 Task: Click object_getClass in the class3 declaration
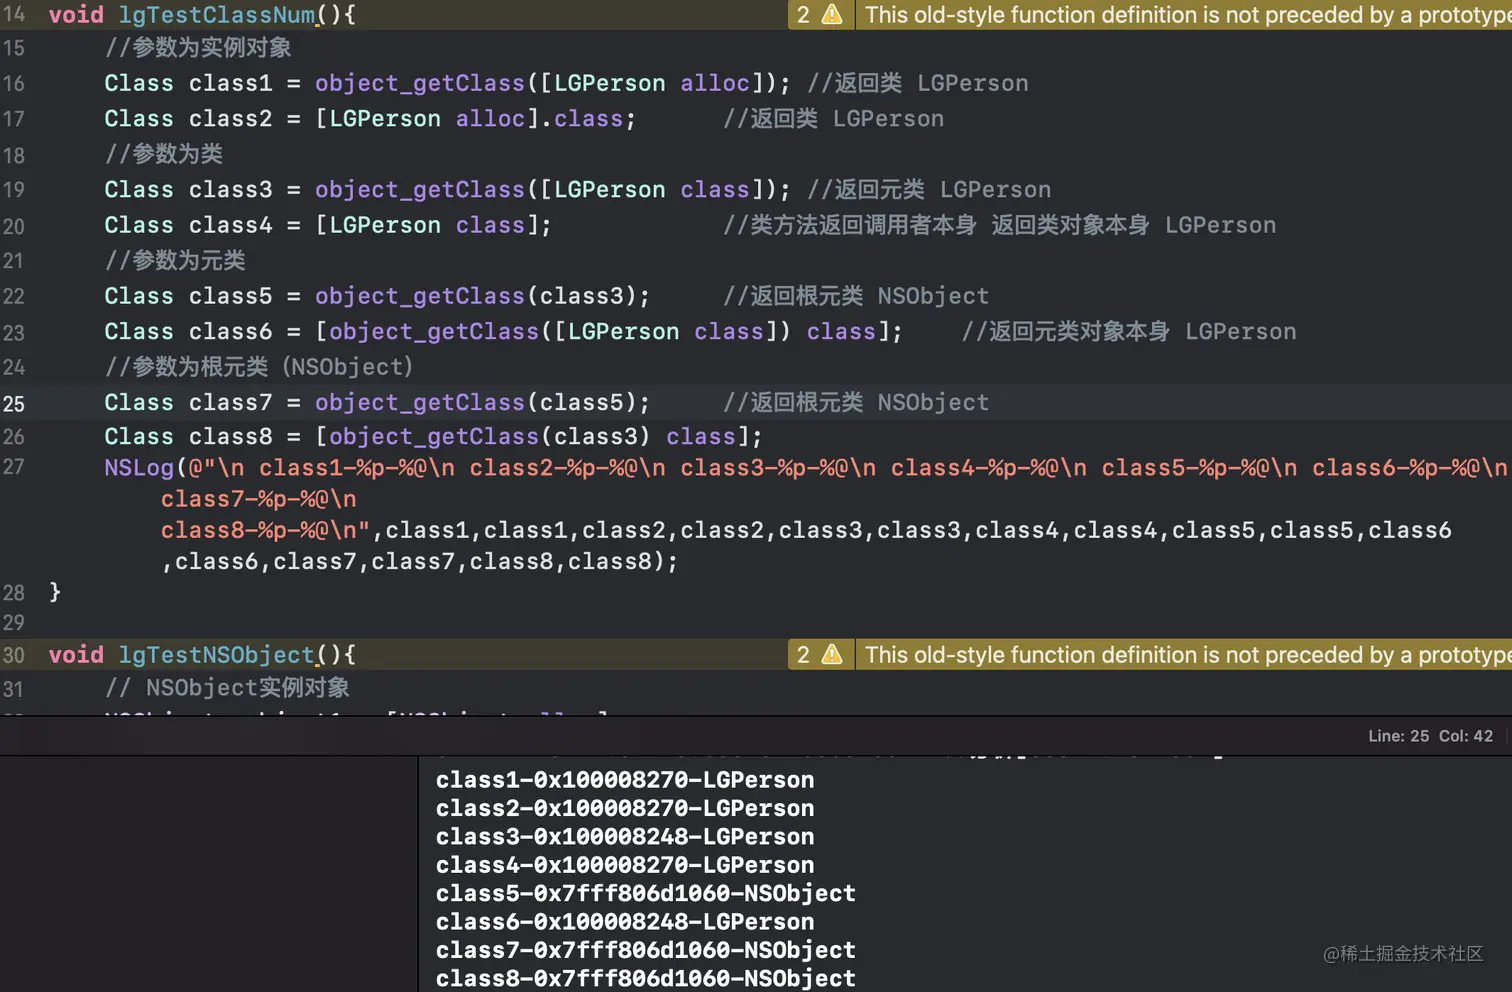pyautogui.click(x=420, y=190)
